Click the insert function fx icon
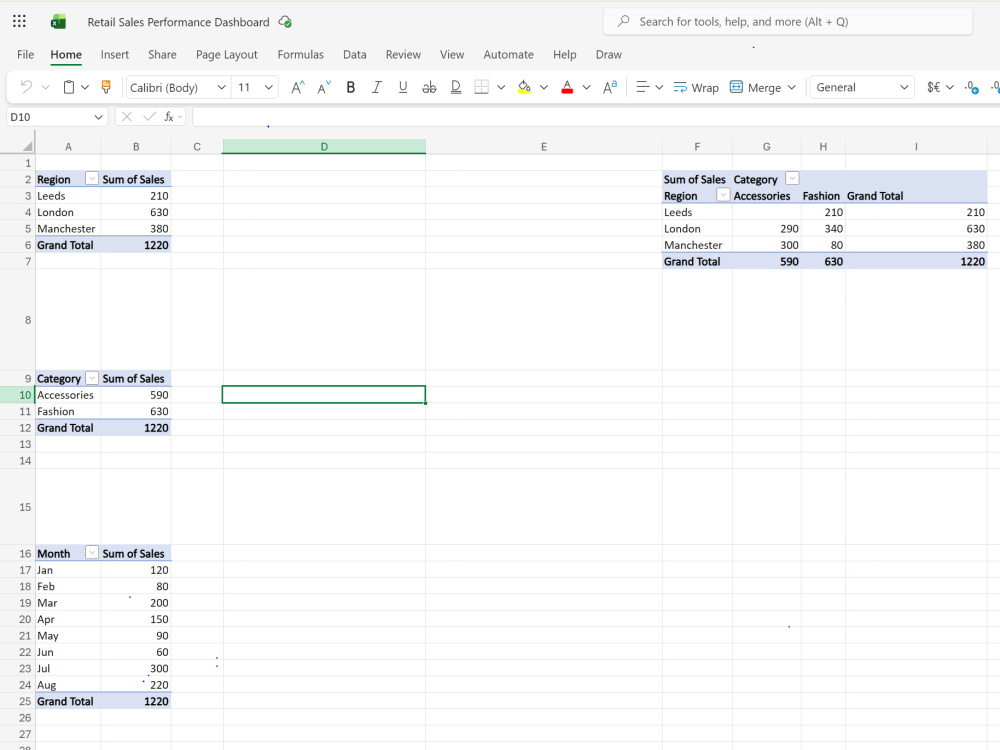This screenshot has width=1000, height=750. [x=169, y=117]
